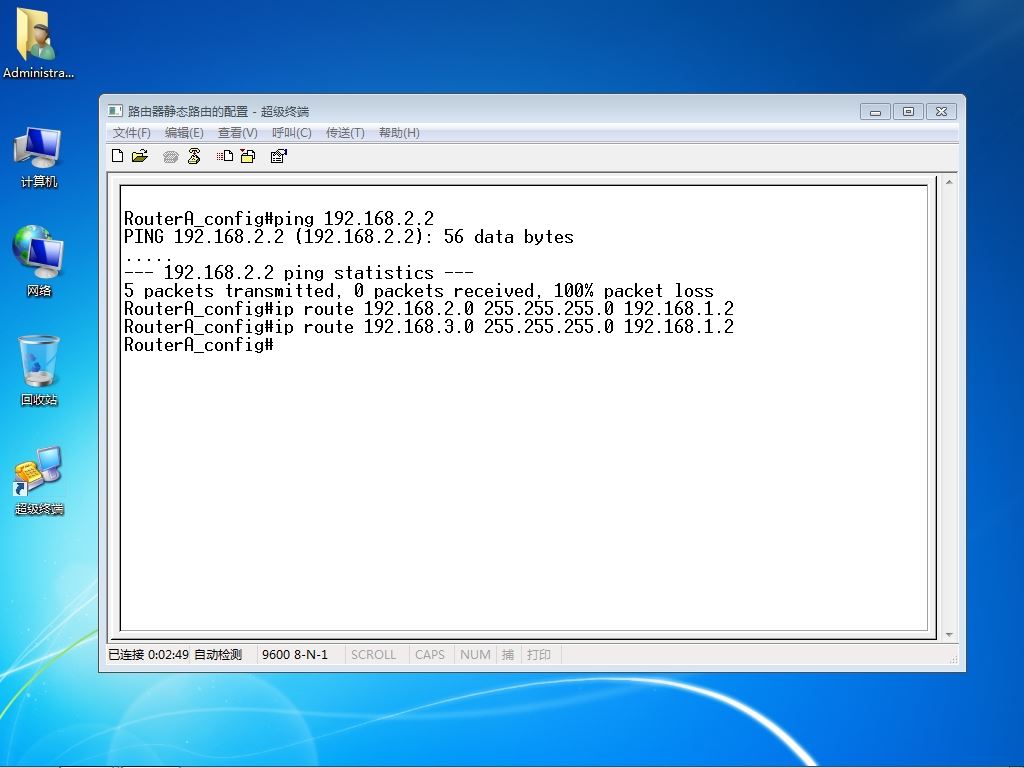Image resolution: width=1024 pixels, height=768 pixels.
Task: Click the last RouterA_config# prompt line
Action: coord(199,345)
